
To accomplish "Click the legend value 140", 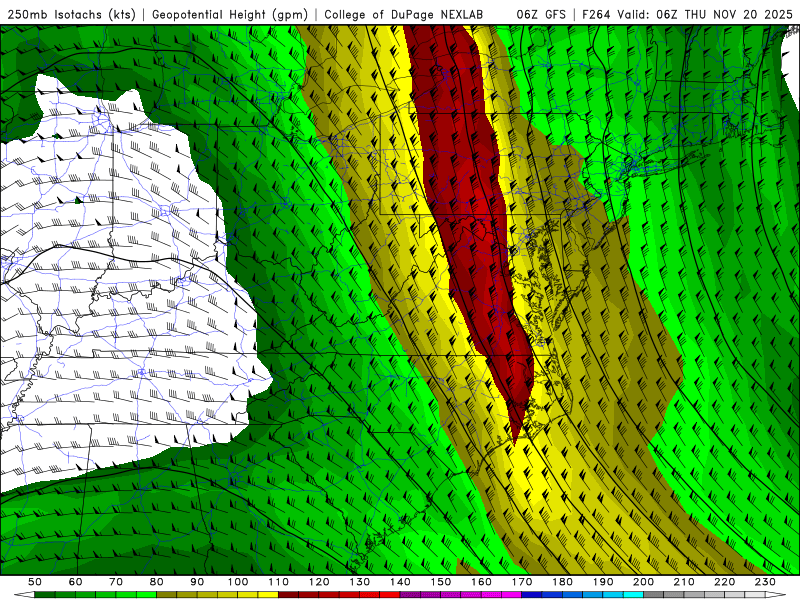I will (x=401, y=582).
